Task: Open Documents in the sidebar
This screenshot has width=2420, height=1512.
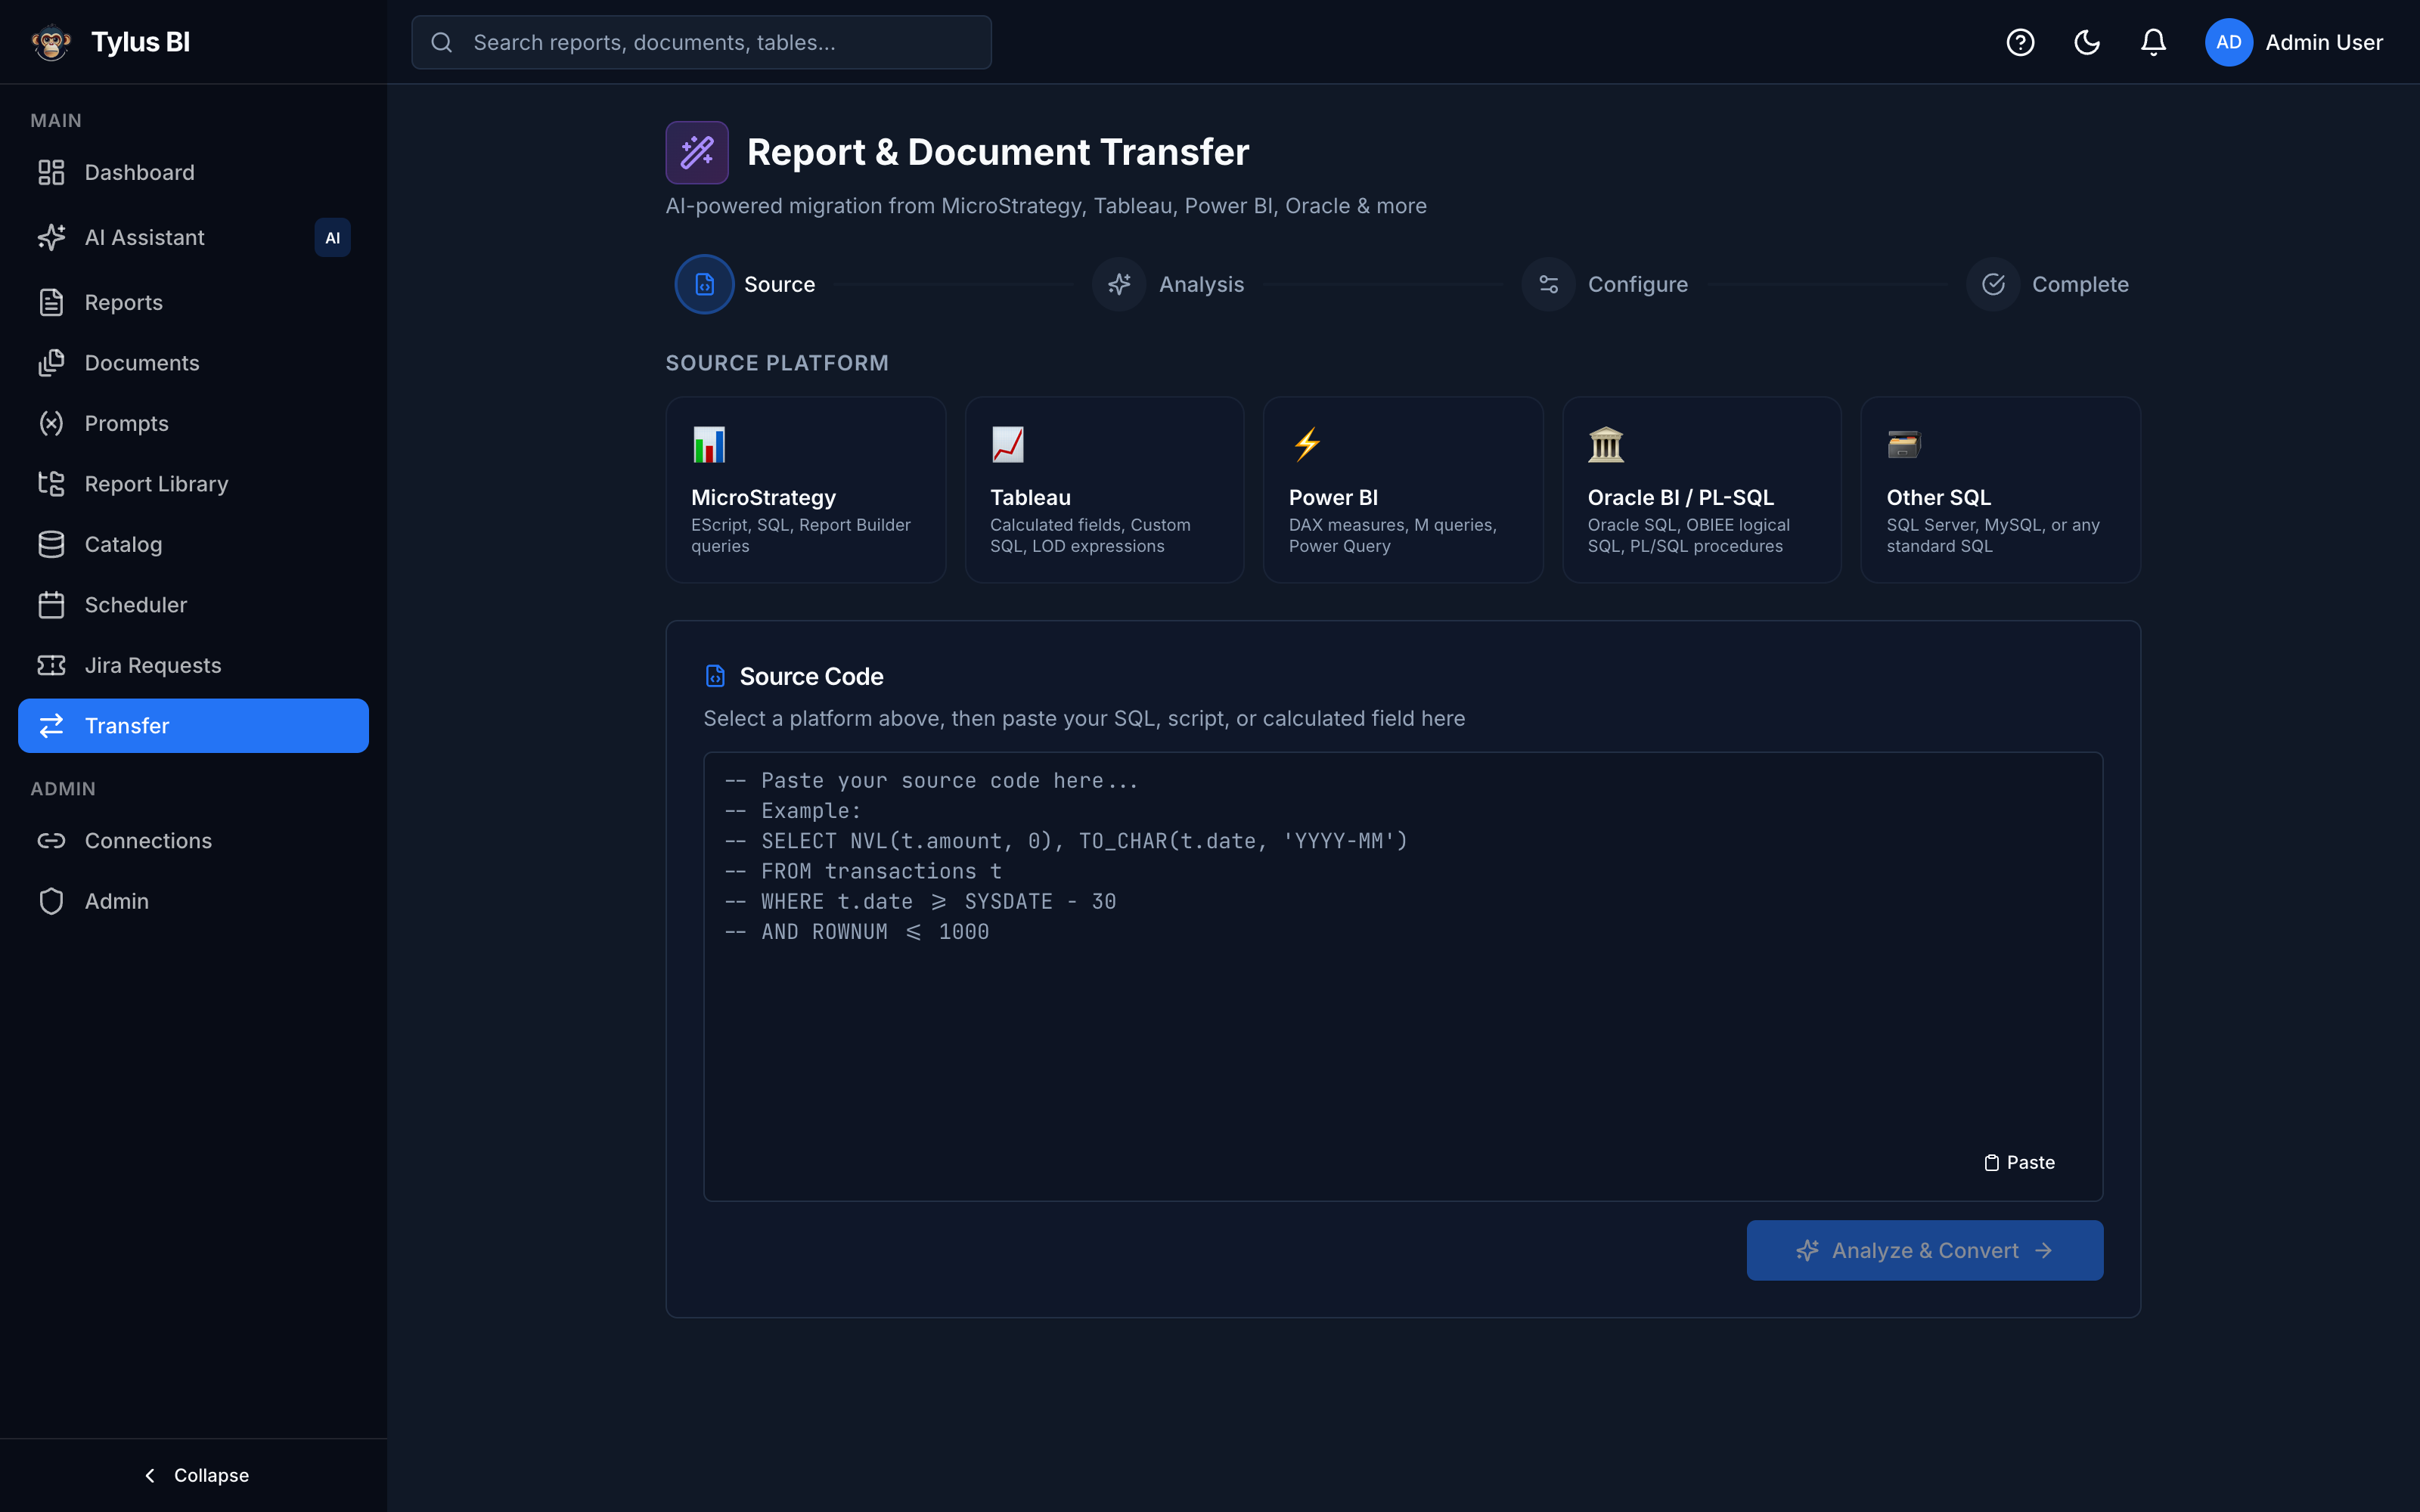Action: coord(193,363)
